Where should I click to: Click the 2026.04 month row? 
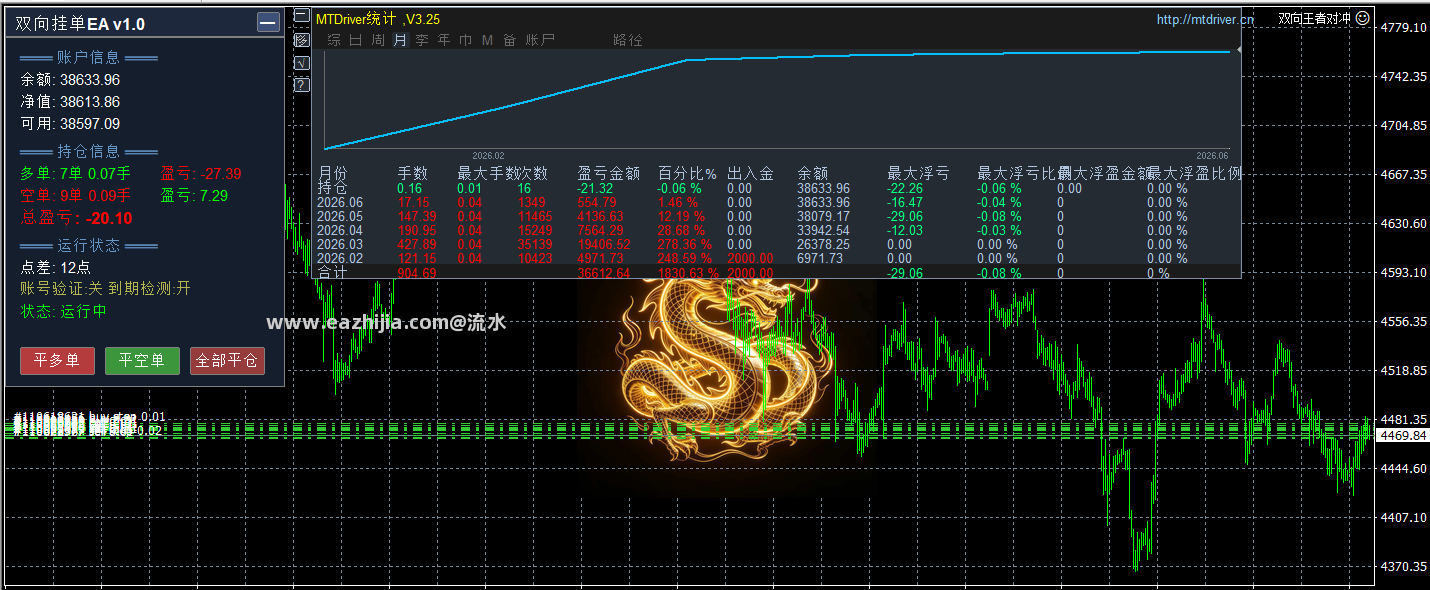coord(778,230)
